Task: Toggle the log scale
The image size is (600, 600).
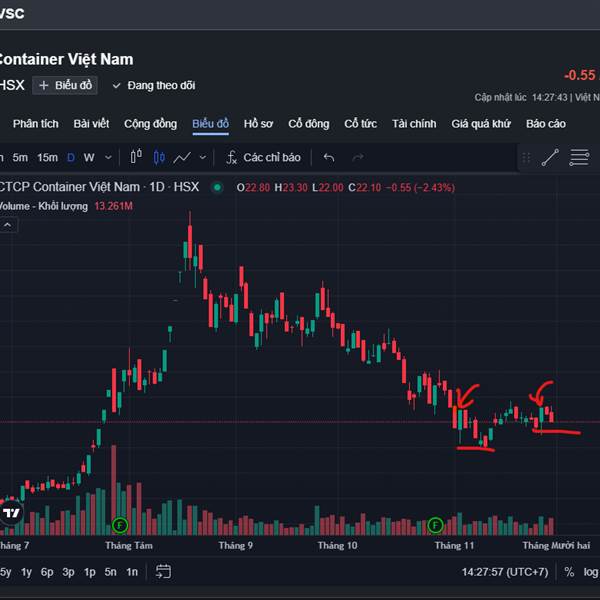Action: [590, 572]
